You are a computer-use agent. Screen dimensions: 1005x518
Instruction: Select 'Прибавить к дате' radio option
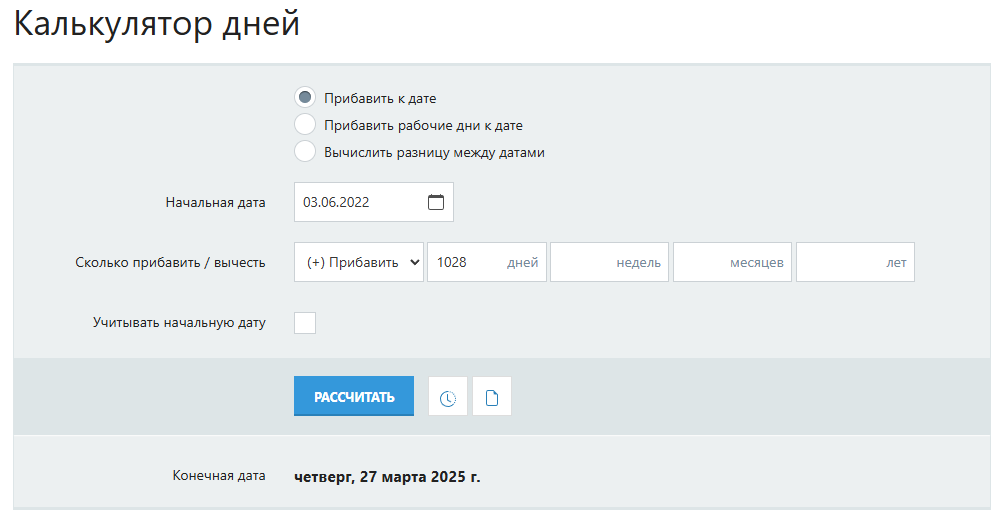pyautogui.click(x=304, y=97)
